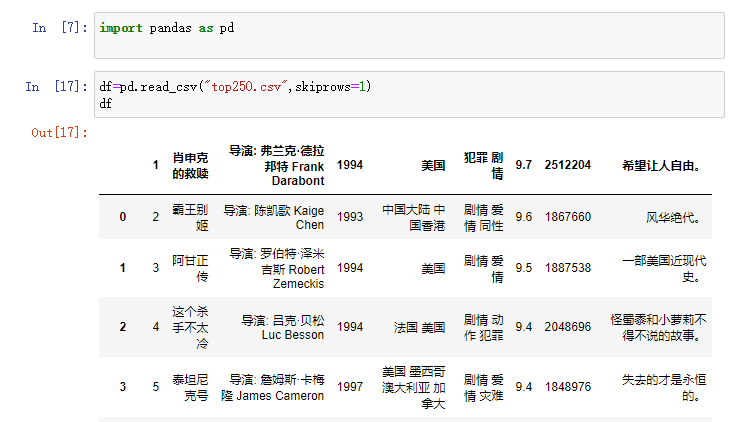Click the import pandas code cell
Screen dimensions: 746x422
pyautogui.click(x=409, y=36)
